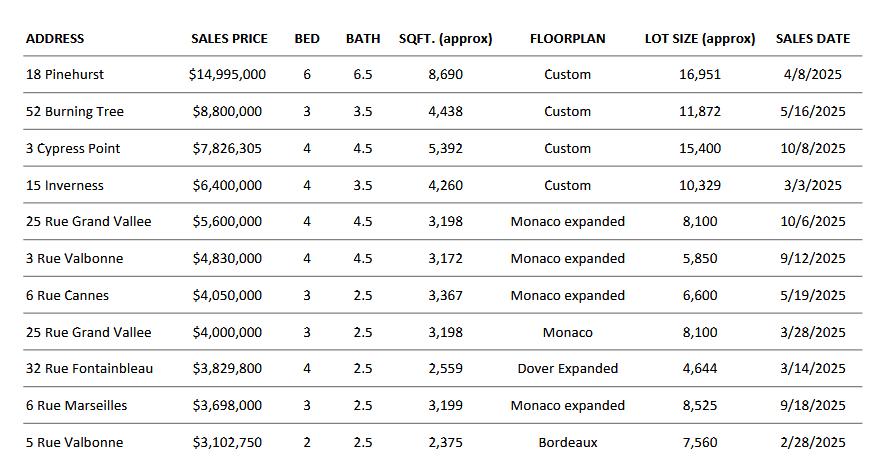
Task: Select the 16,951 lot size cell
Action: coord(700,75)
